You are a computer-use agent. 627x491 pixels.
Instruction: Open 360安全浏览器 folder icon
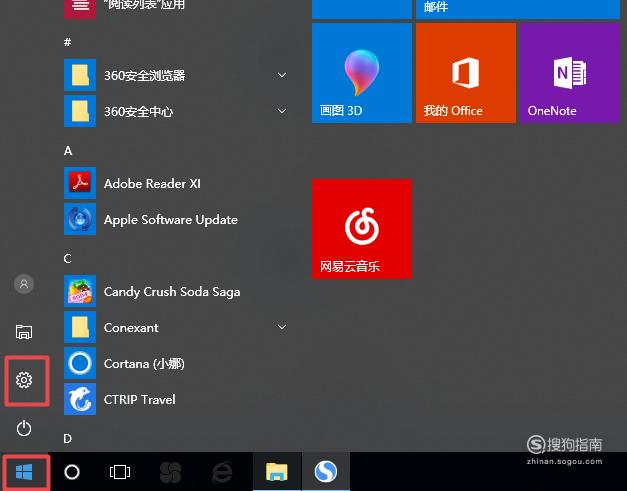[80, 75]
